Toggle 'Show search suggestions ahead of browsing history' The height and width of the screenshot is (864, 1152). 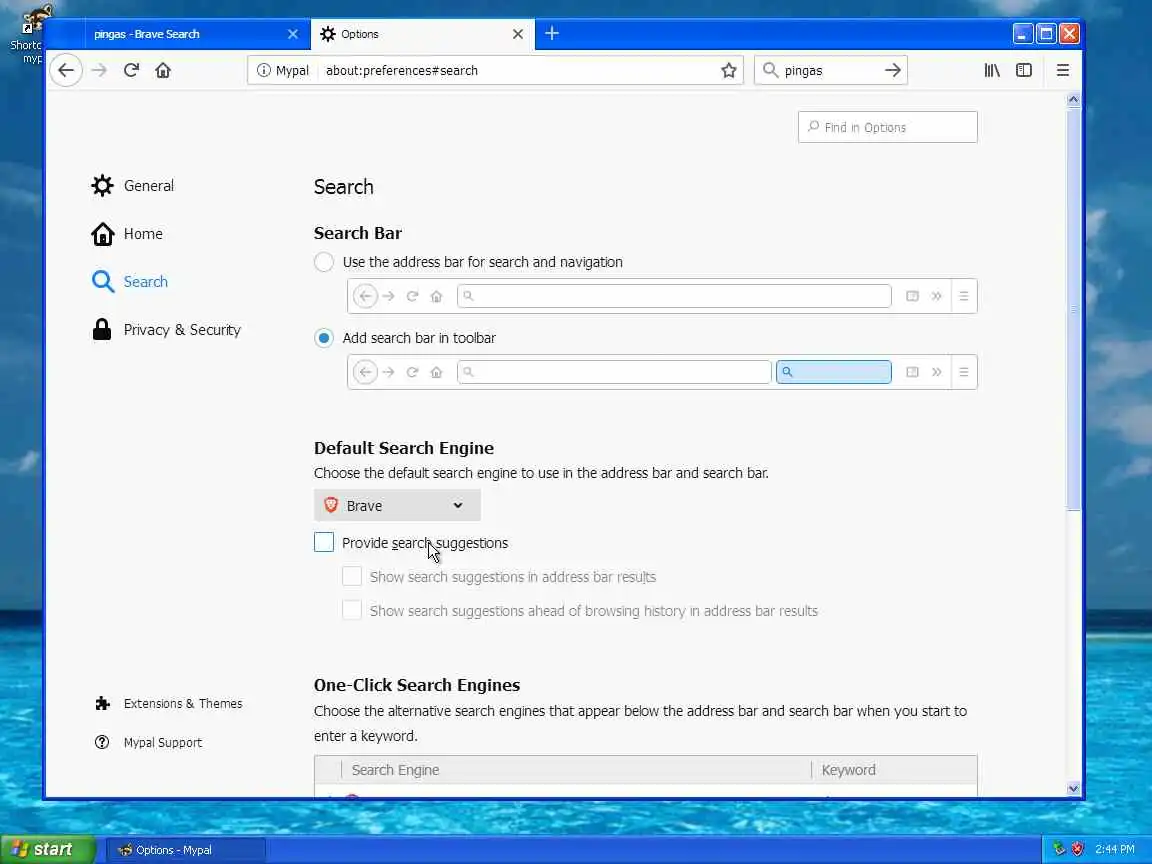point(352,611)
